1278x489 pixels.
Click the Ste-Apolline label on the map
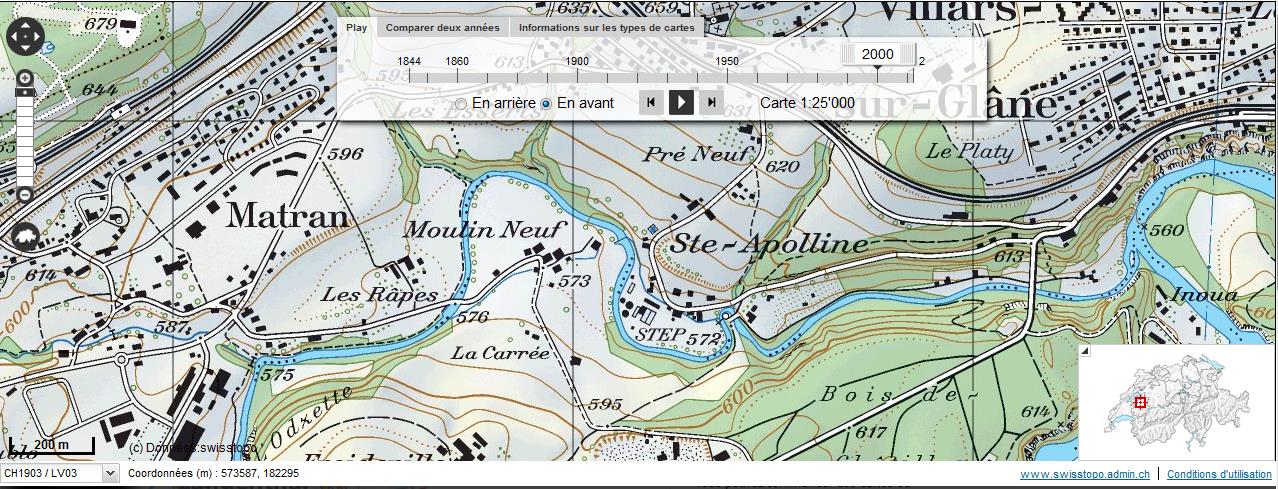click(767, 243)
